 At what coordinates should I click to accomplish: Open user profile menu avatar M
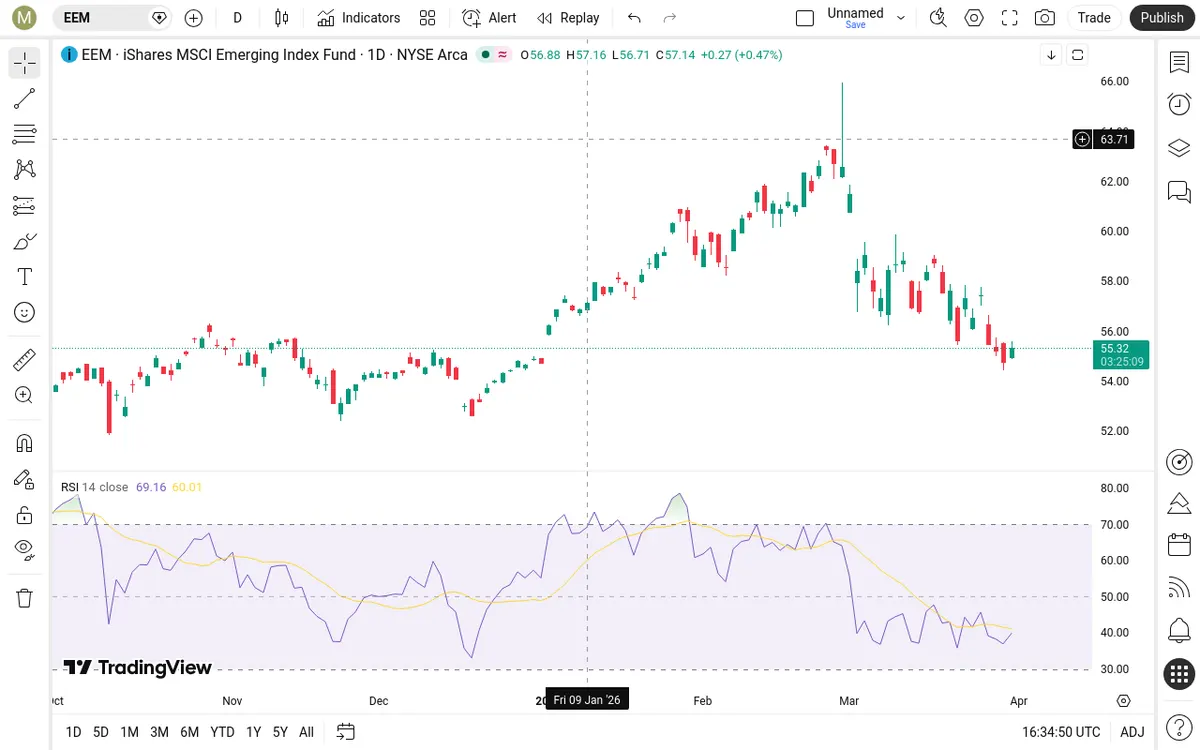click(x=25, y=17)
